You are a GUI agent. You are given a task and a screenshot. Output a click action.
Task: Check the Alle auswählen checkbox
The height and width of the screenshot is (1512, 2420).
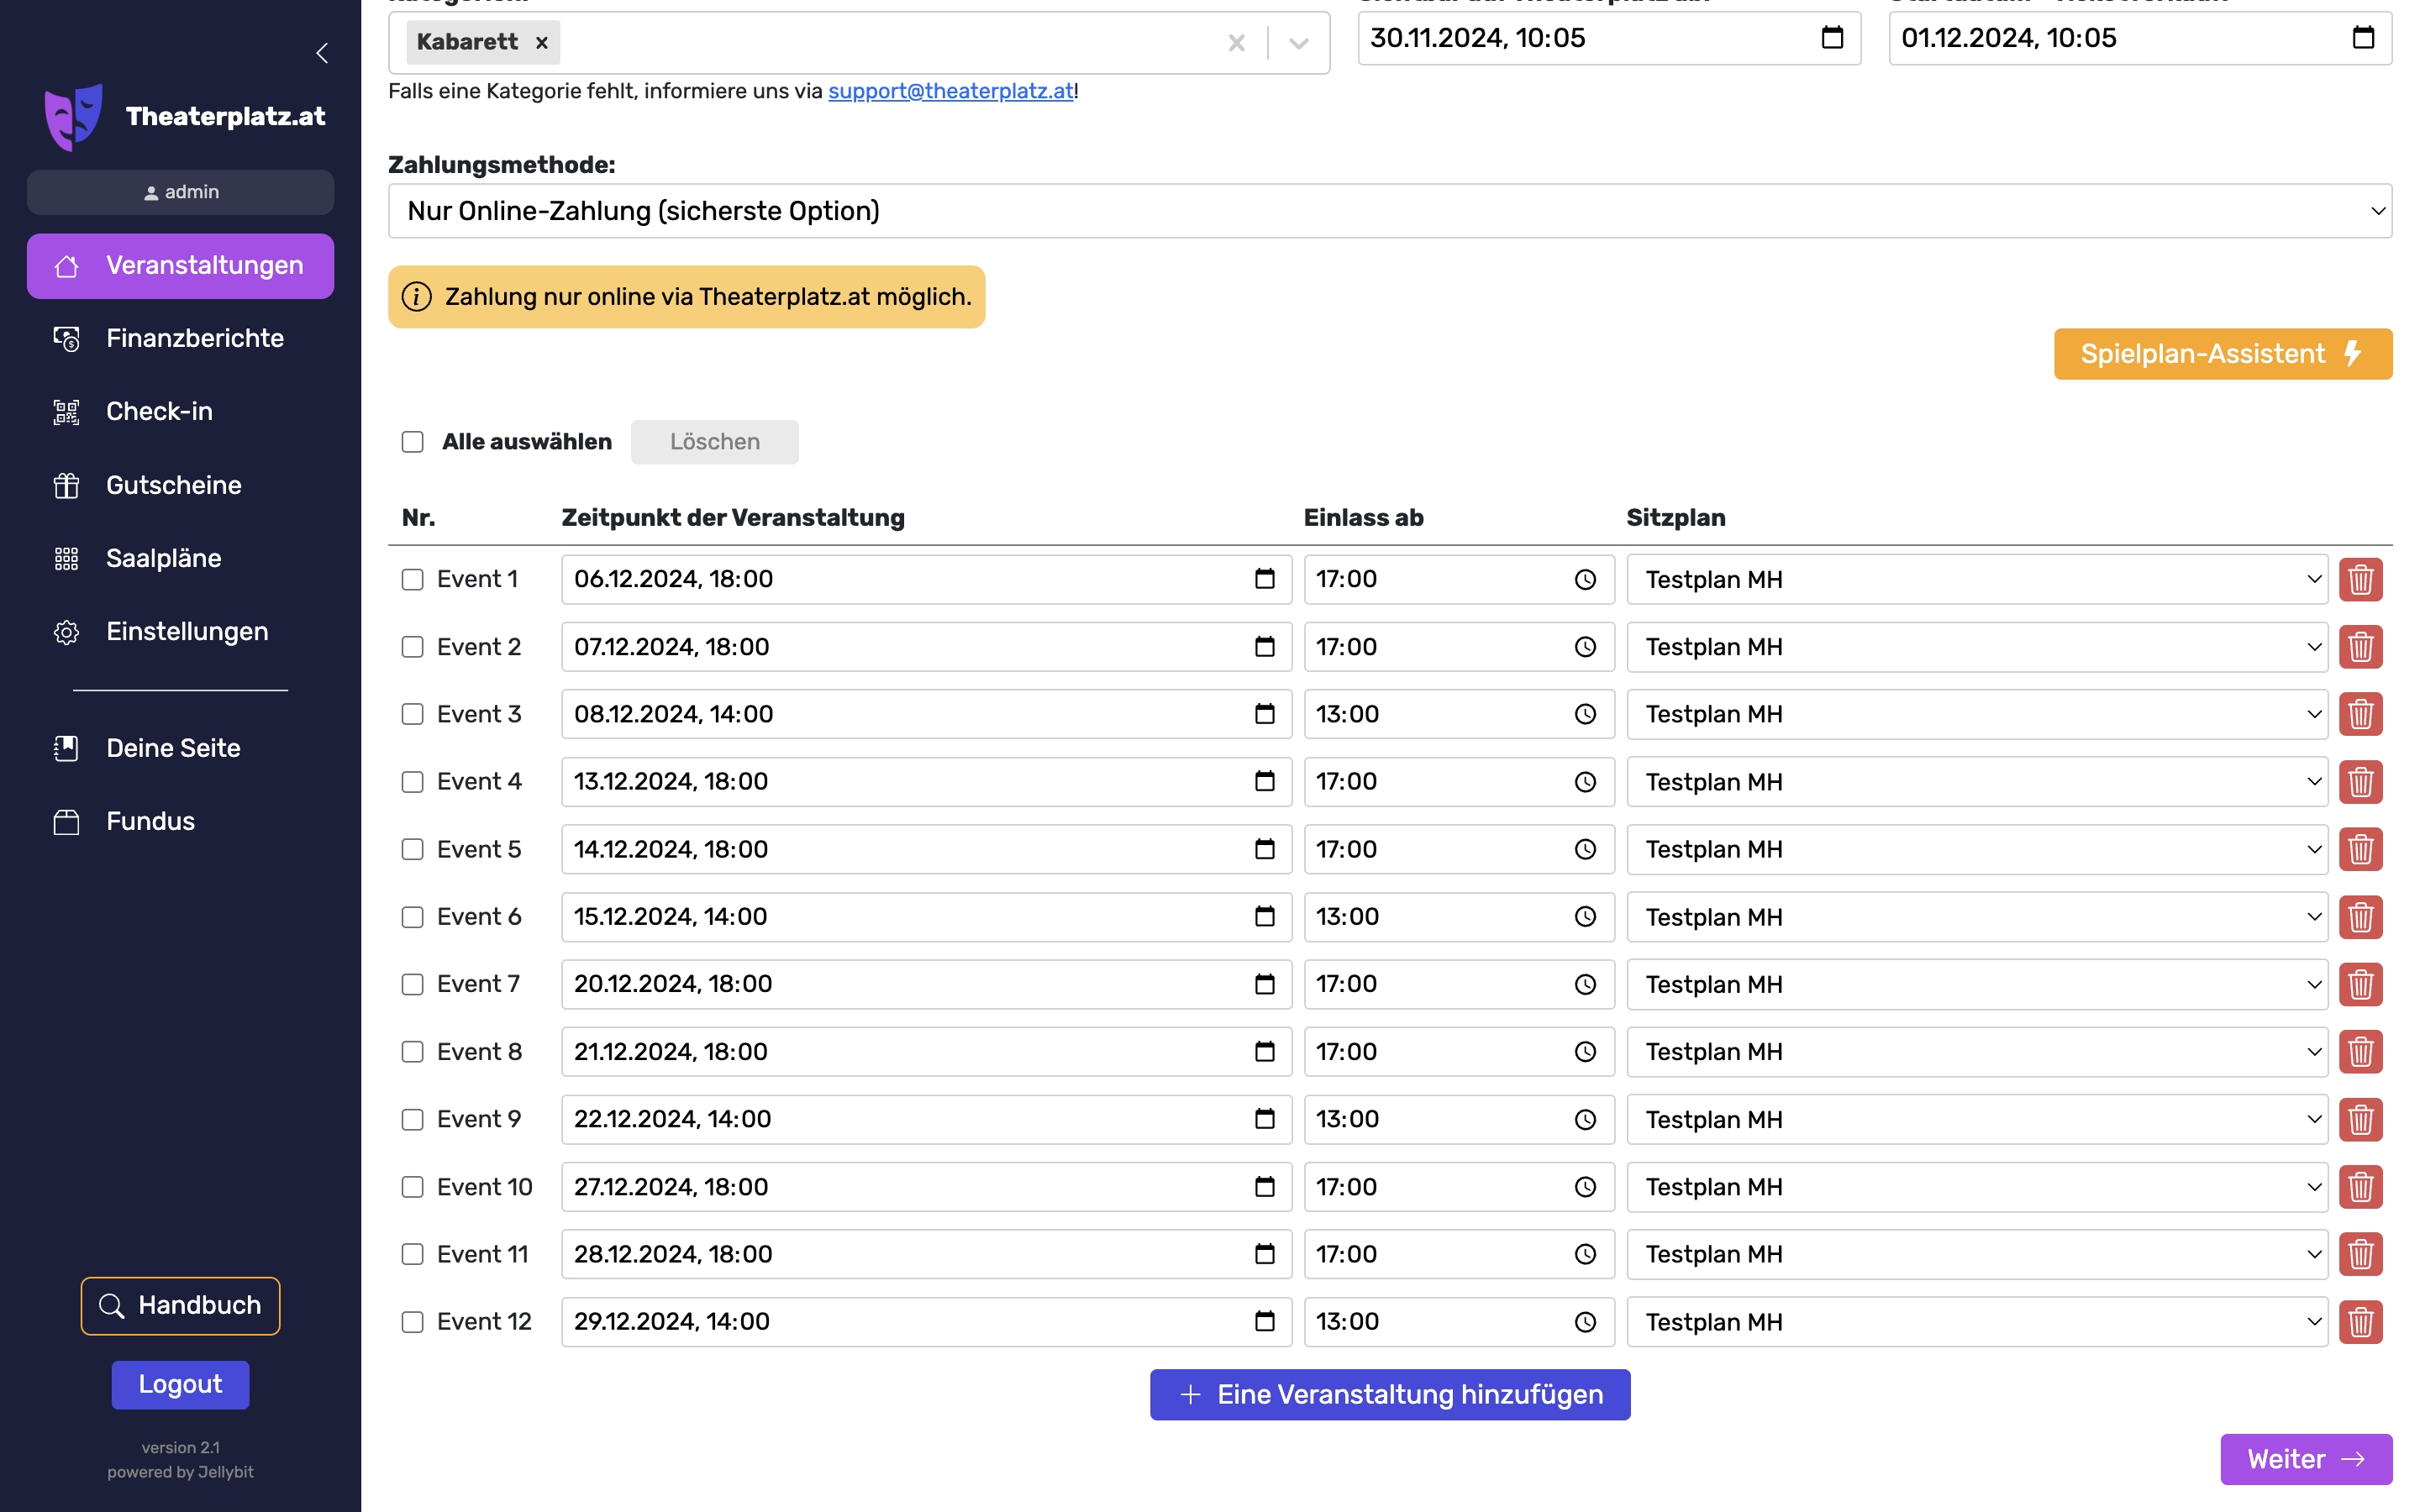tap(412, 442)
